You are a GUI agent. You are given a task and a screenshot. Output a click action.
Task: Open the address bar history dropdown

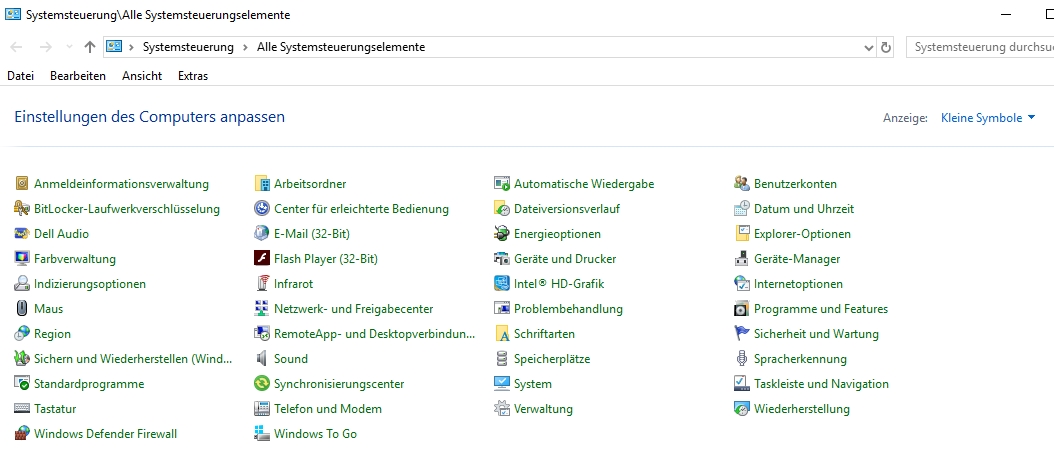click(x=868, y=47)
